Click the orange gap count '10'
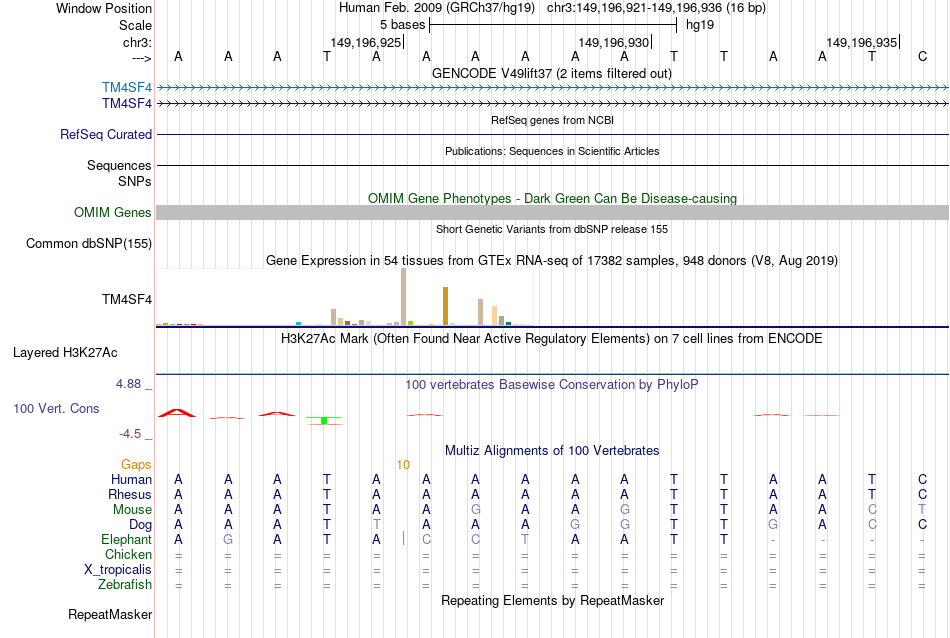 point(403,465)
